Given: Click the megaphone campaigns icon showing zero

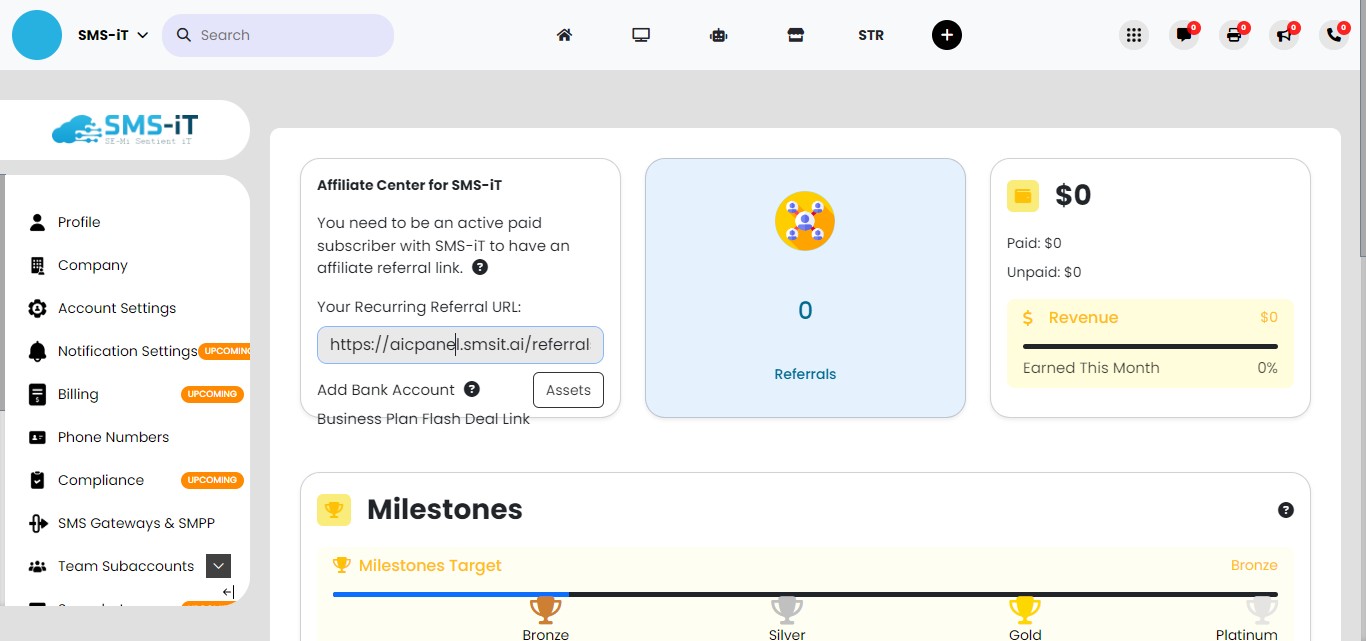Looking at the screenshot, I should click(1284, 35).
